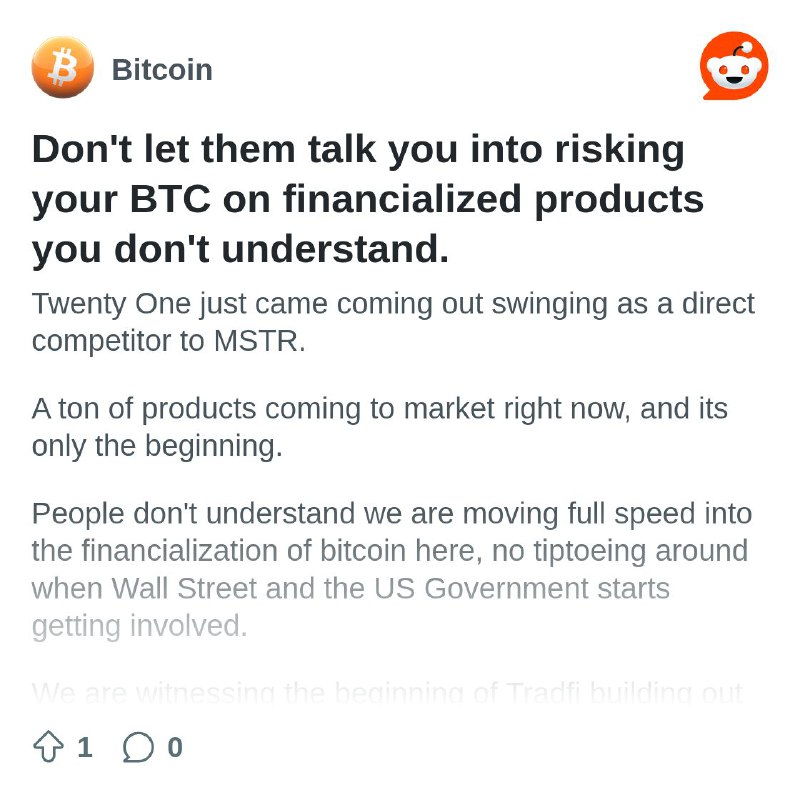The image size is (800, 800).
Task: Click the line "when Wall Street and the US Government"
Action: pyautogui.click(x=351, y=588)
